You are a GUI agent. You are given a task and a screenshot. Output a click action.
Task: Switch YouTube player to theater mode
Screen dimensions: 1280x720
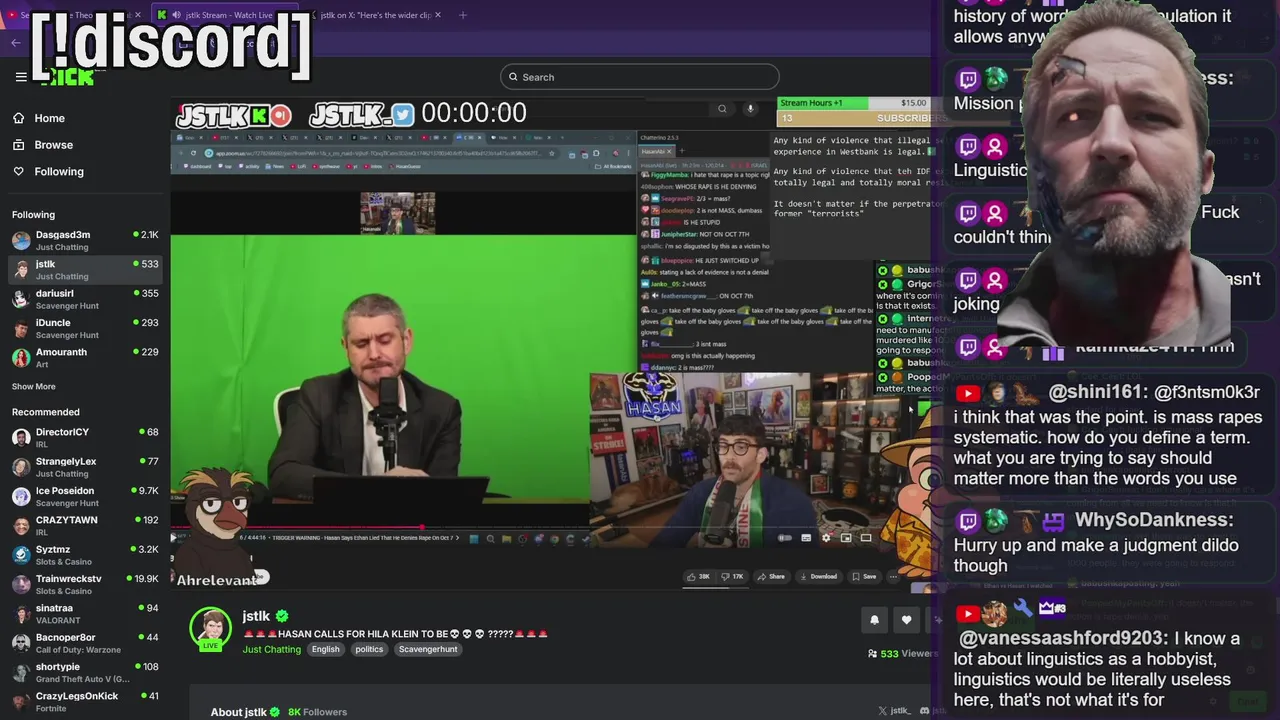tap(866, 538)
